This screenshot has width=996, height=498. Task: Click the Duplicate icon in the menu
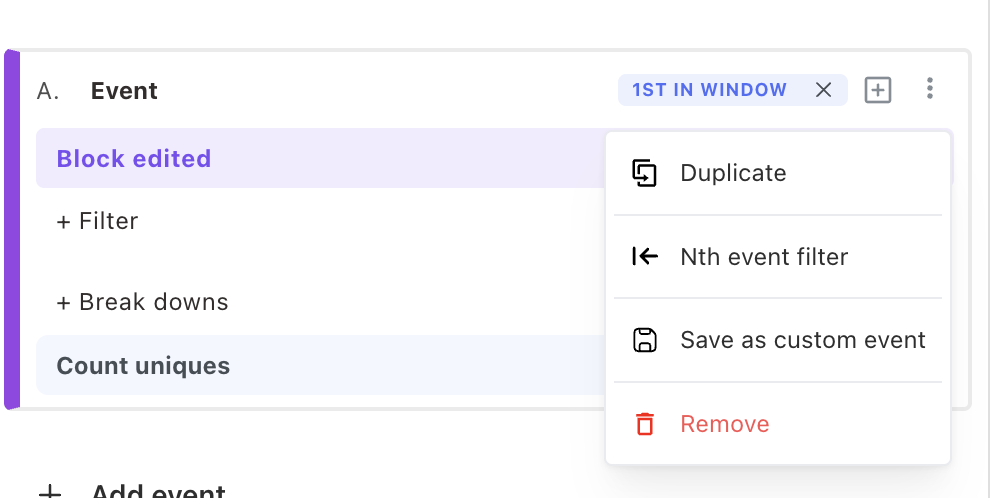(x=645, y=173)
